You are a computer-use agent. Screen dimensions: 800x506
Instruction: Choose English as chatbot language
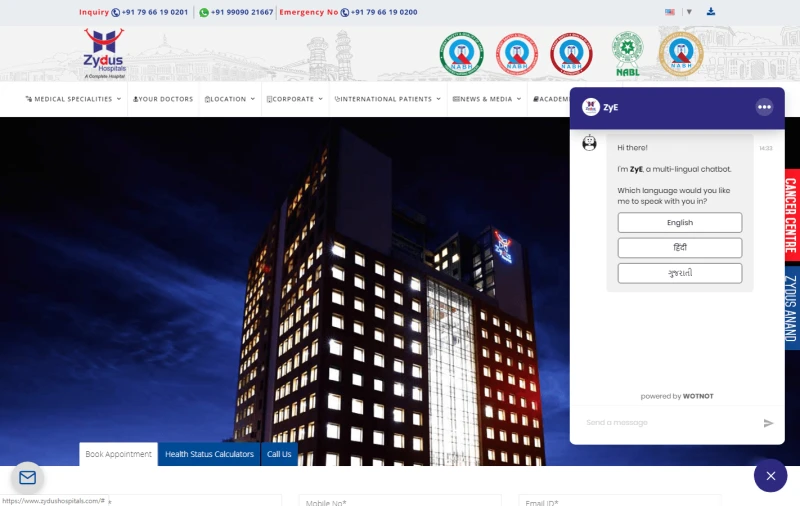(680, 223)
